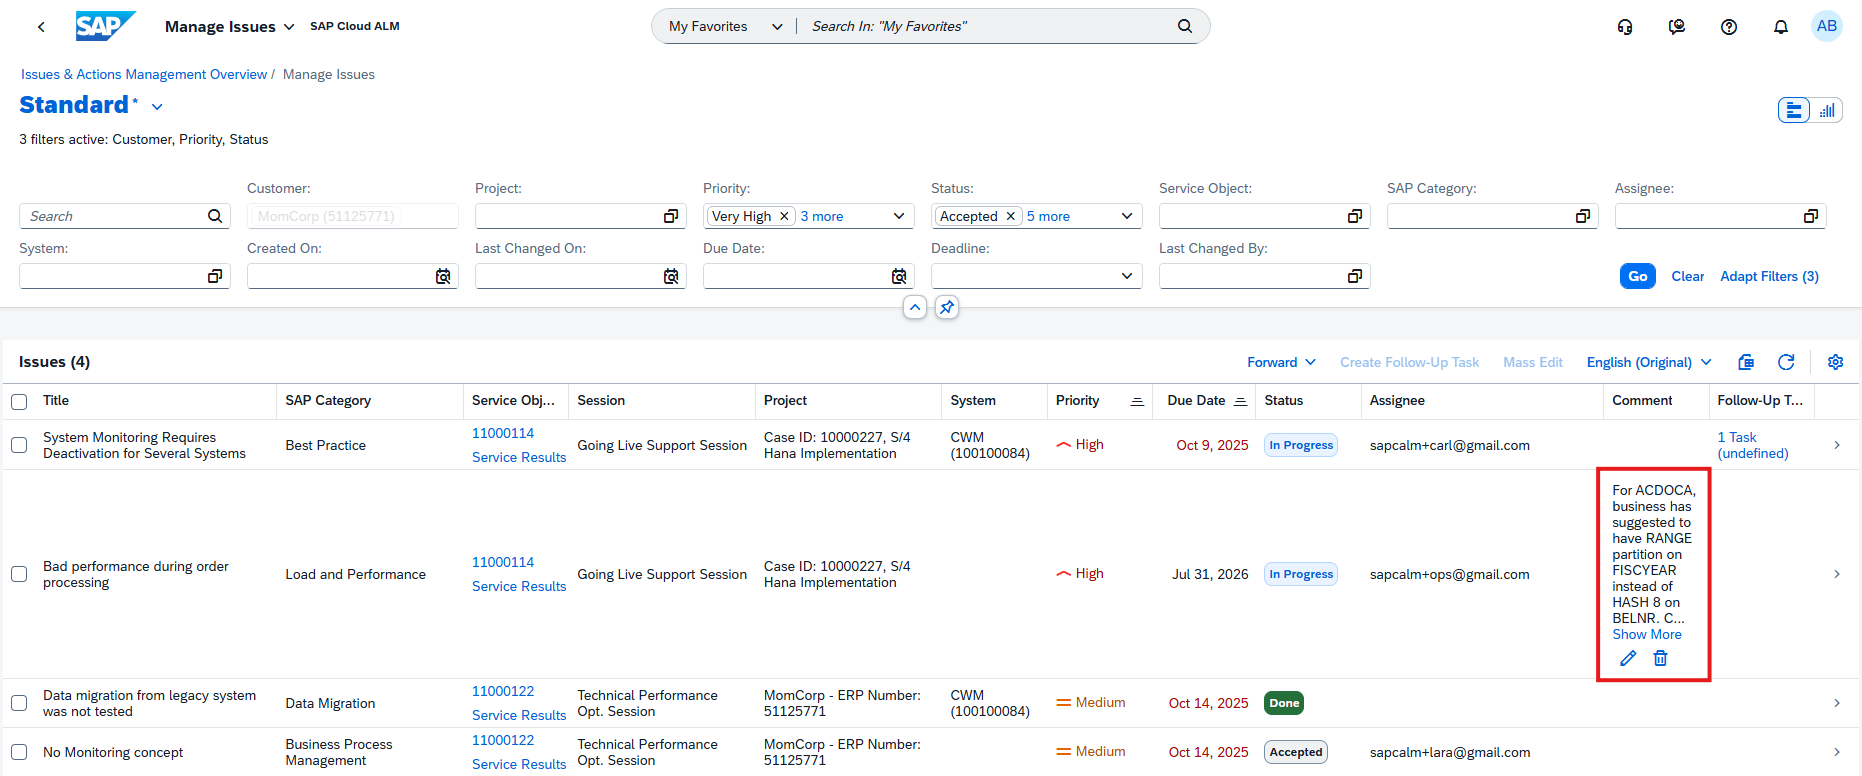
Task: Expand the Priority filter dropdown
Action: click(x=899, y=216)
